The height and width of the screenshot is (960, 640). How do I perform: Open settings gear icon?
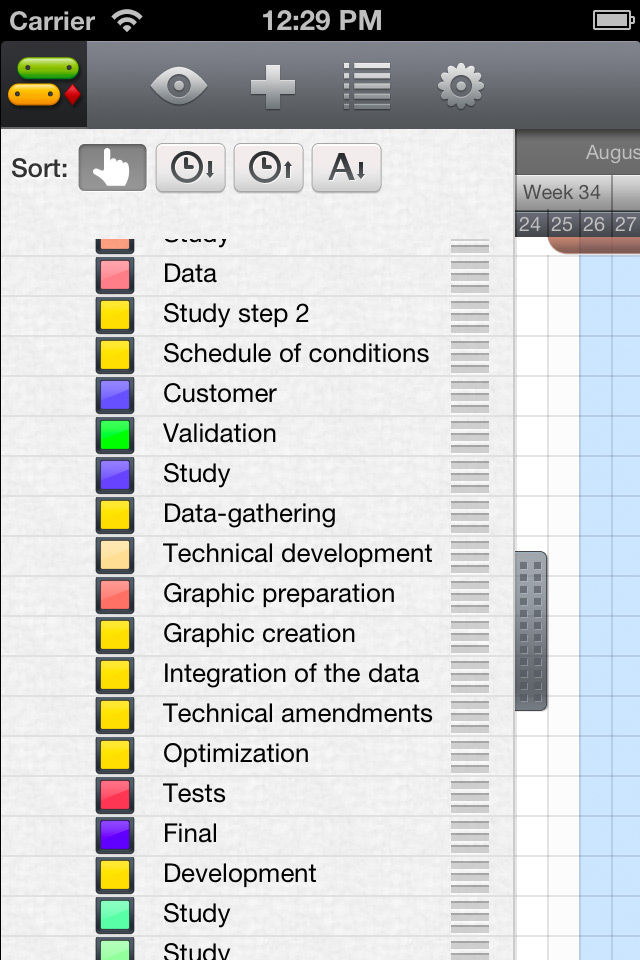[x=461, y=86]
